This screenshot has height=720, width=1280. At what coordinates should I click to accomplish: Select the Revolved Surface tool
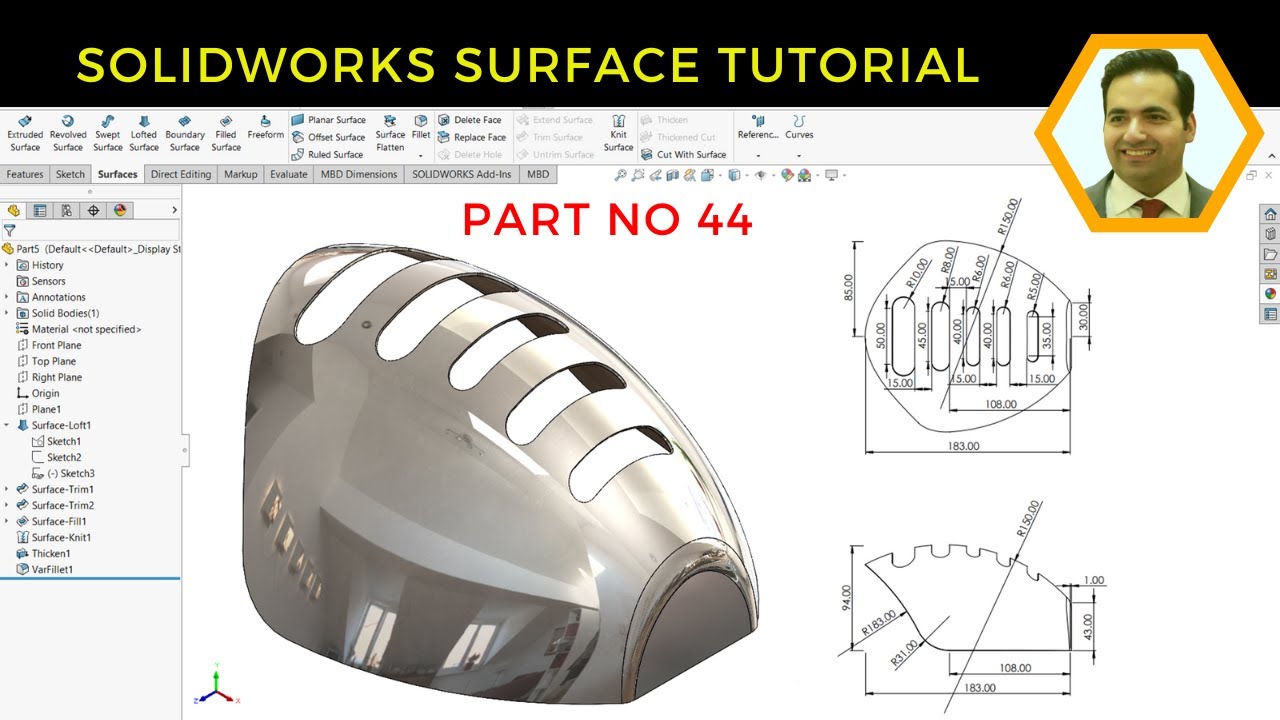click(x=68, y=134)
